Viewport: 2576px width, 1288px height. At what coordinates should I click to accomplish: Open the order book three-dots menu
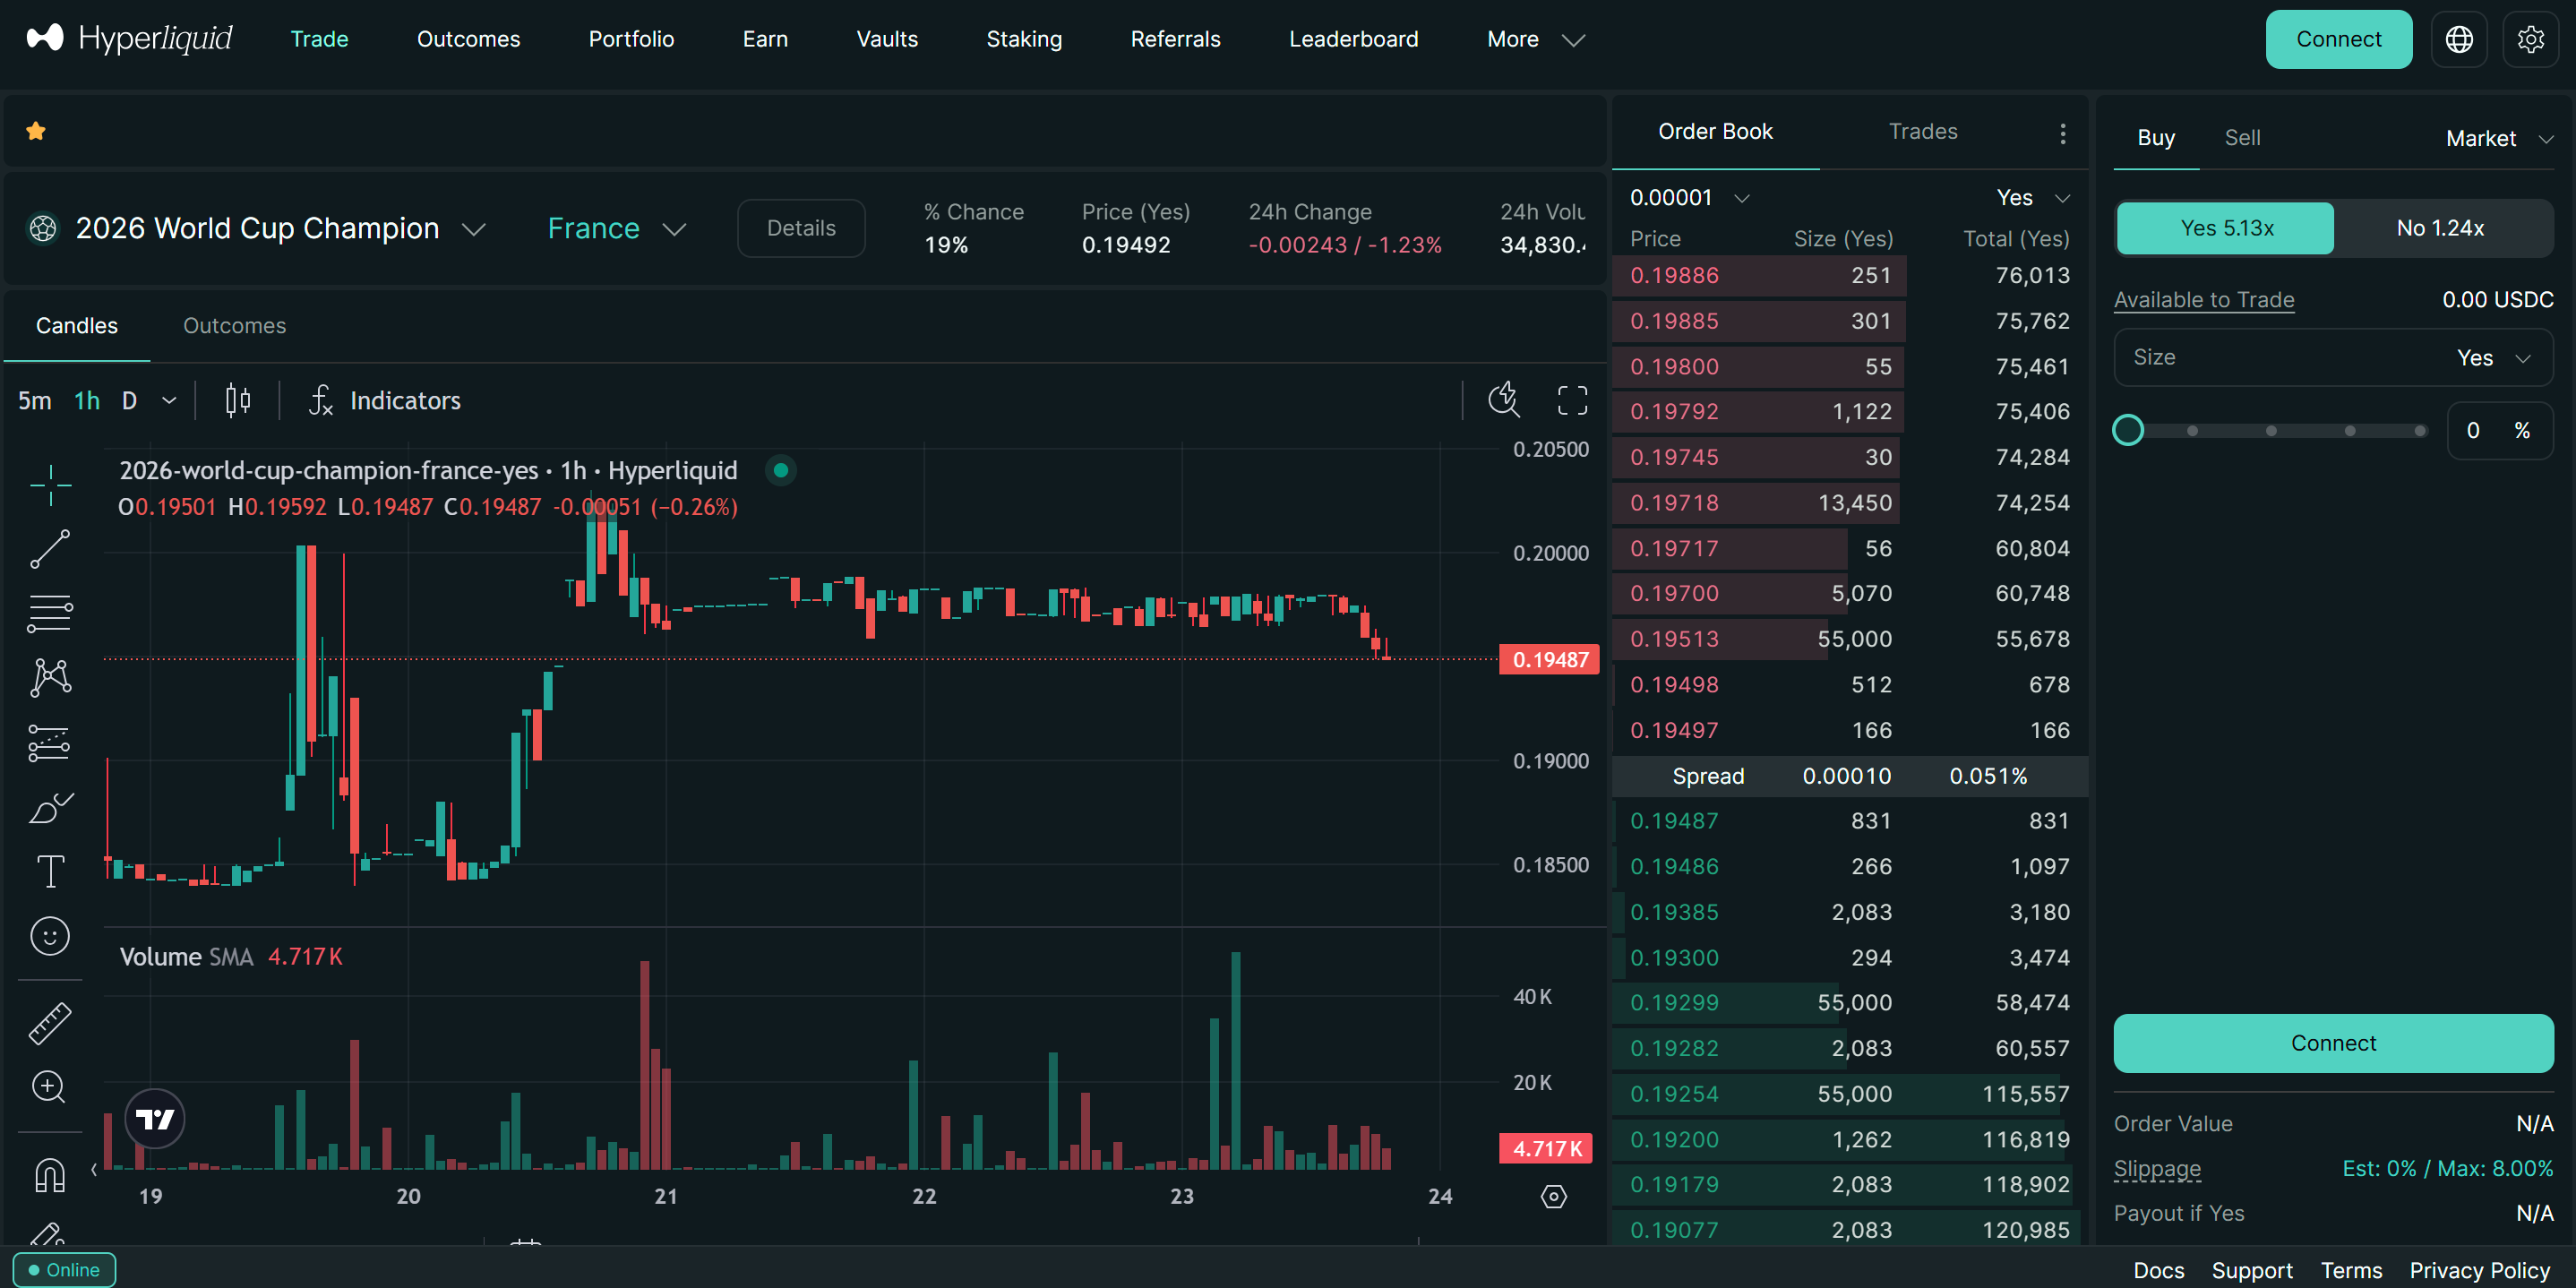pos(2062,133)
